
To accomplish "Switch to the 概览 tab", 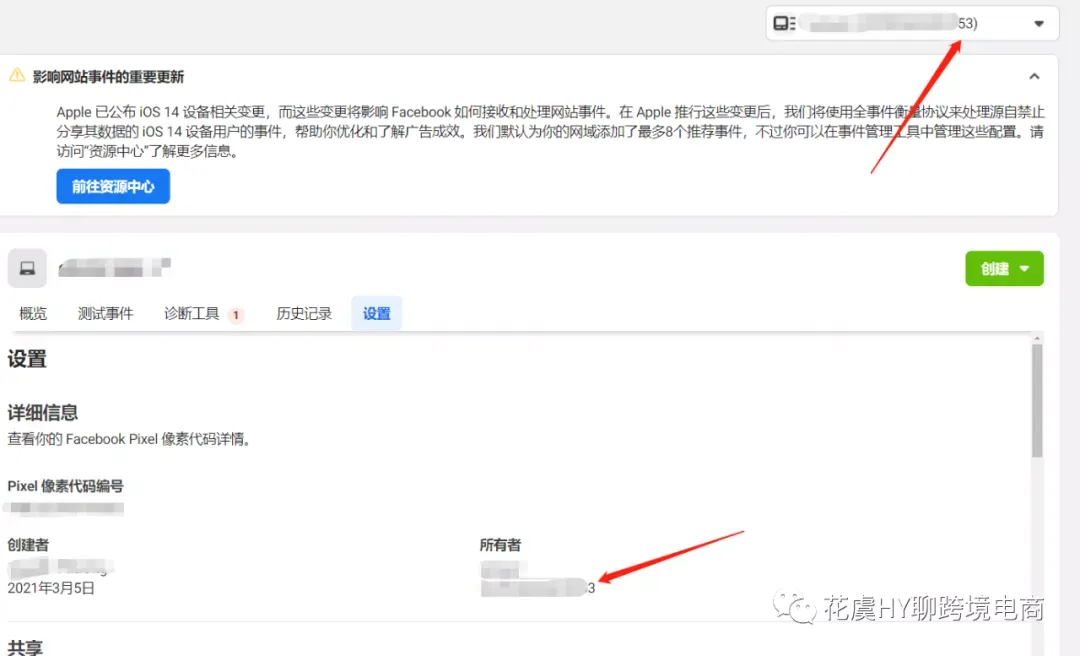I will (x=33, y=314).
